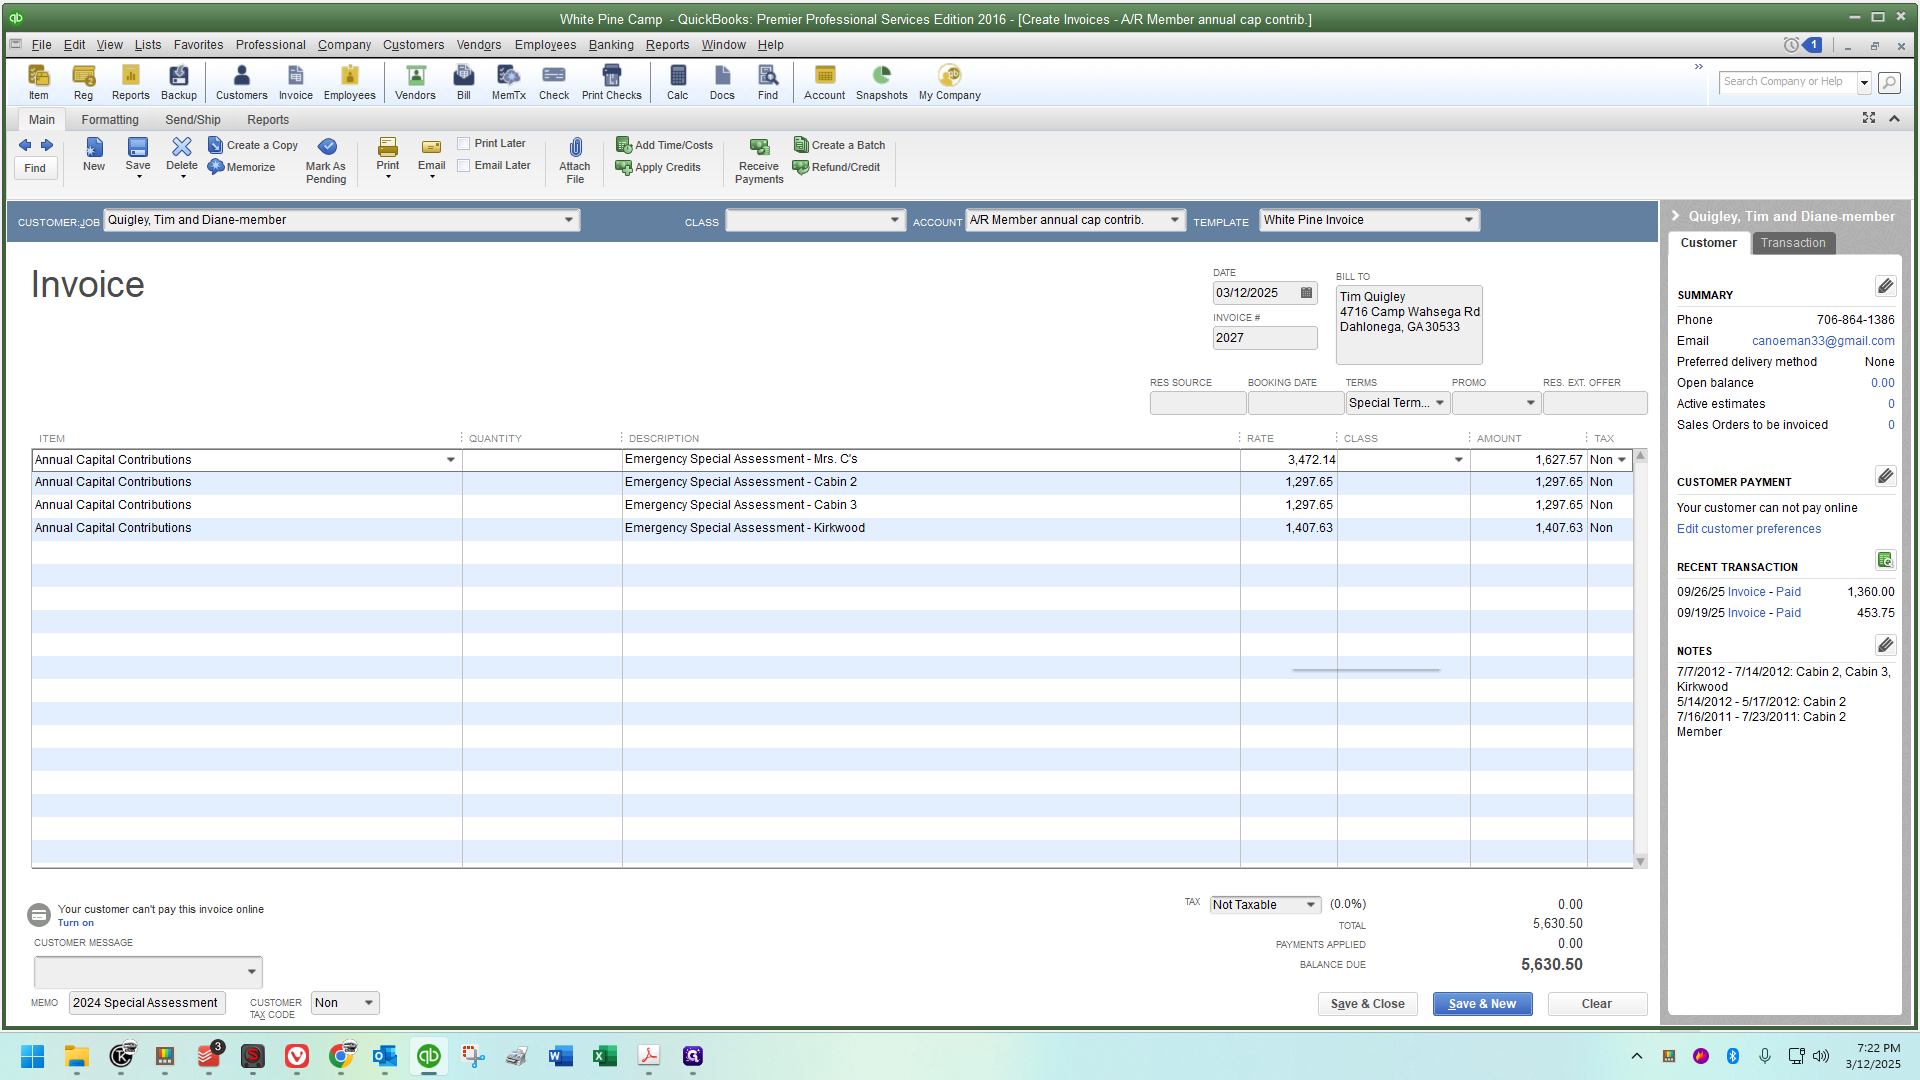
Task: Click Search Company or Help field
Action: coord(1786,82)
